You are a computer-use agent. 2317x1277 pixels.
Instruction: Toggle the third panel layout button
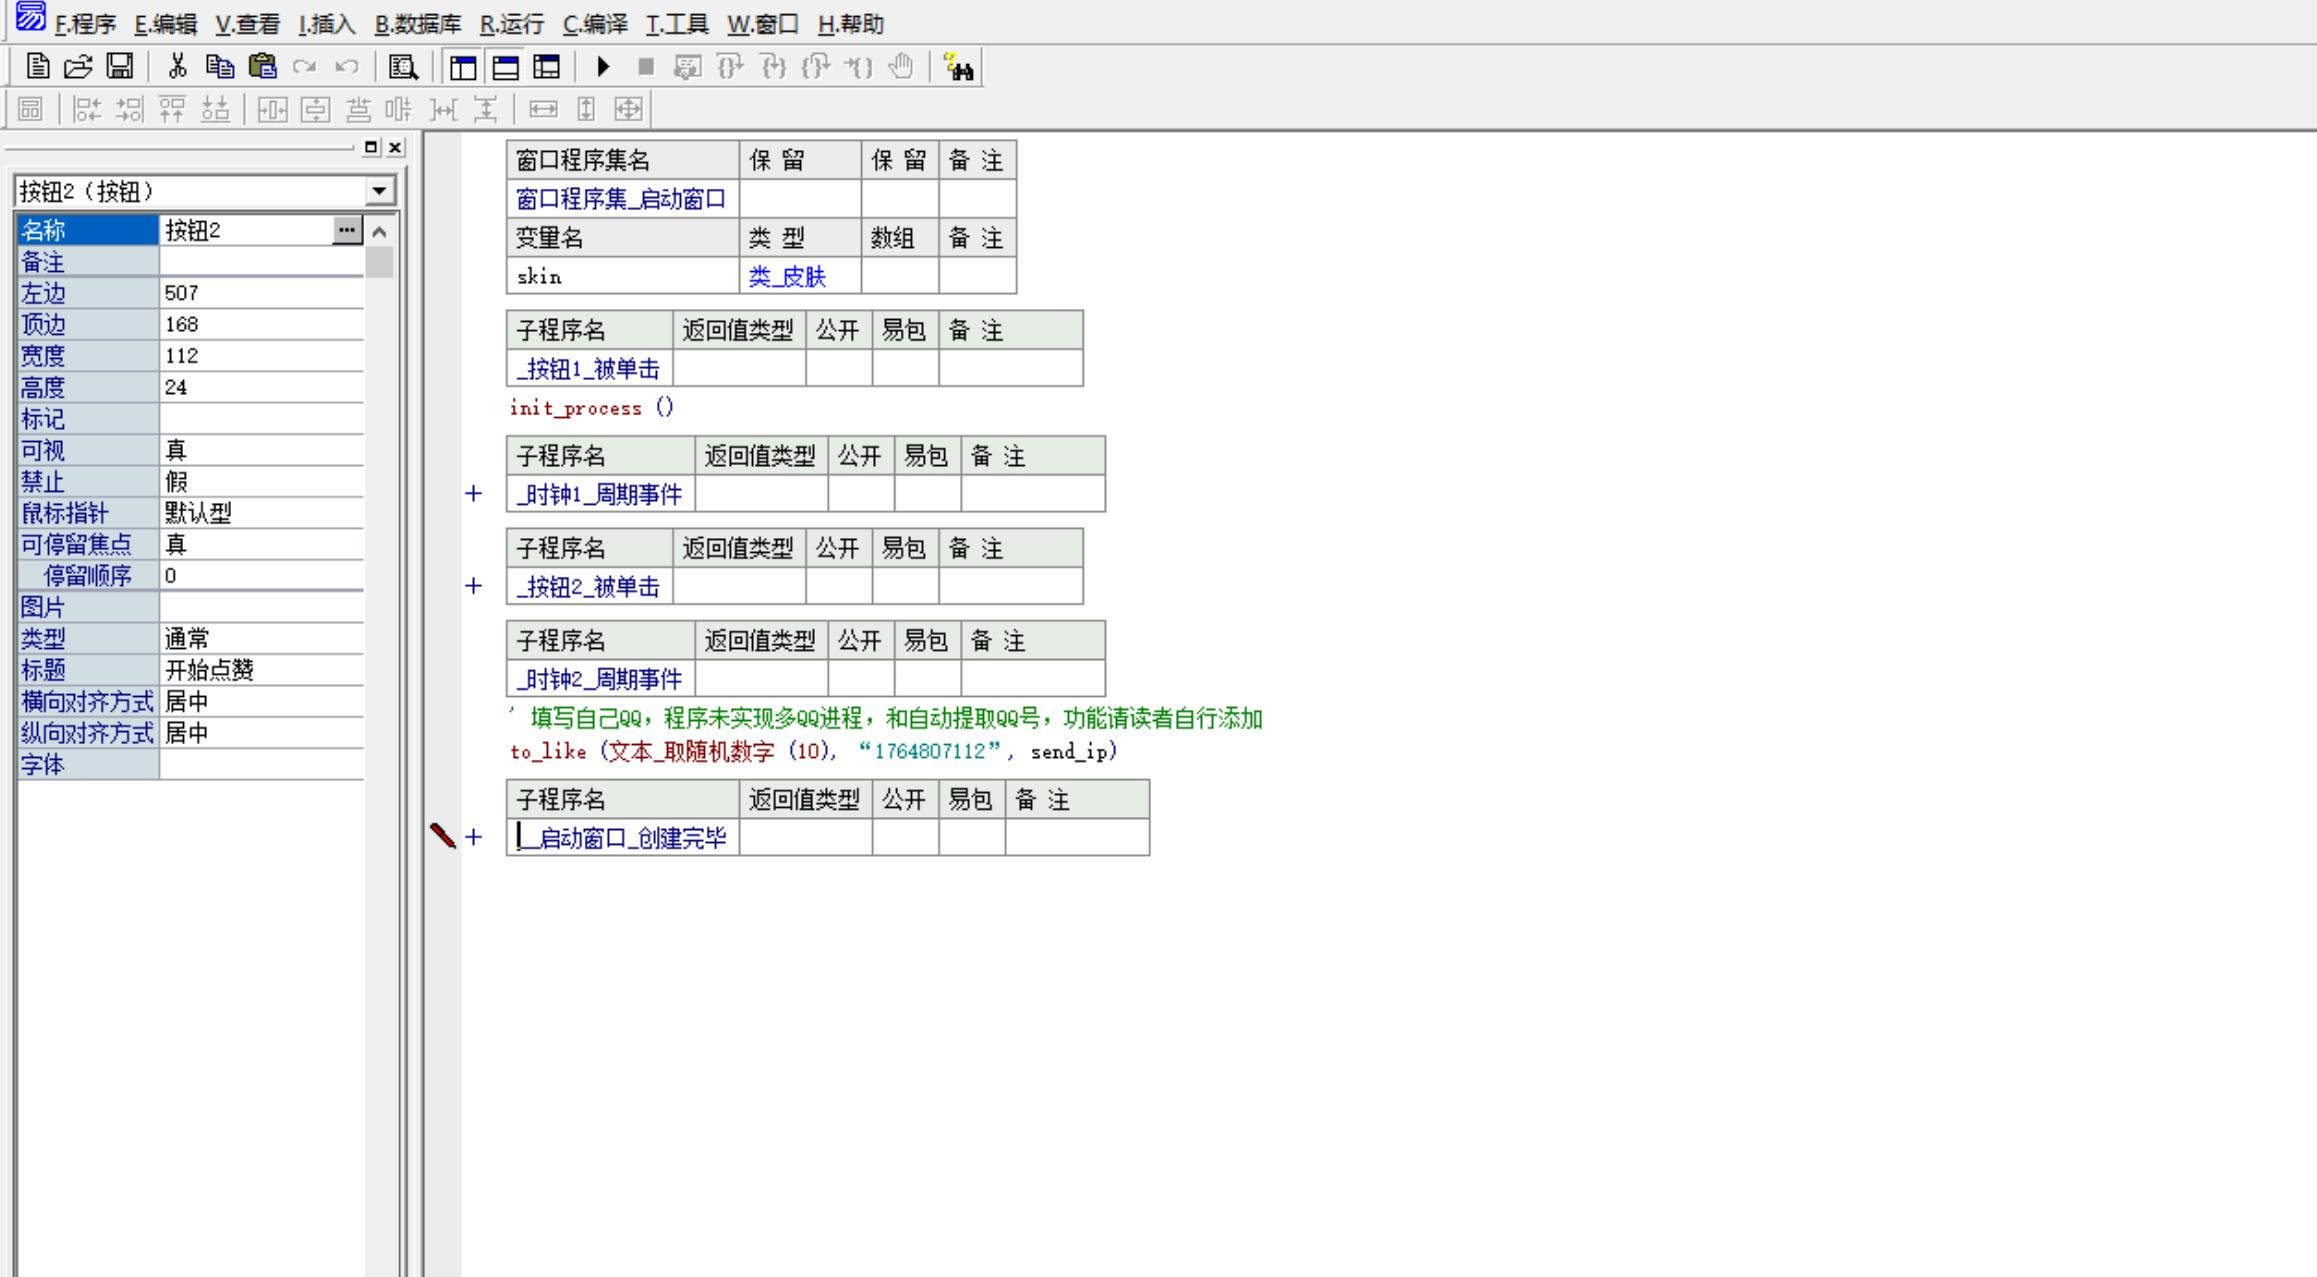[547, 67]
